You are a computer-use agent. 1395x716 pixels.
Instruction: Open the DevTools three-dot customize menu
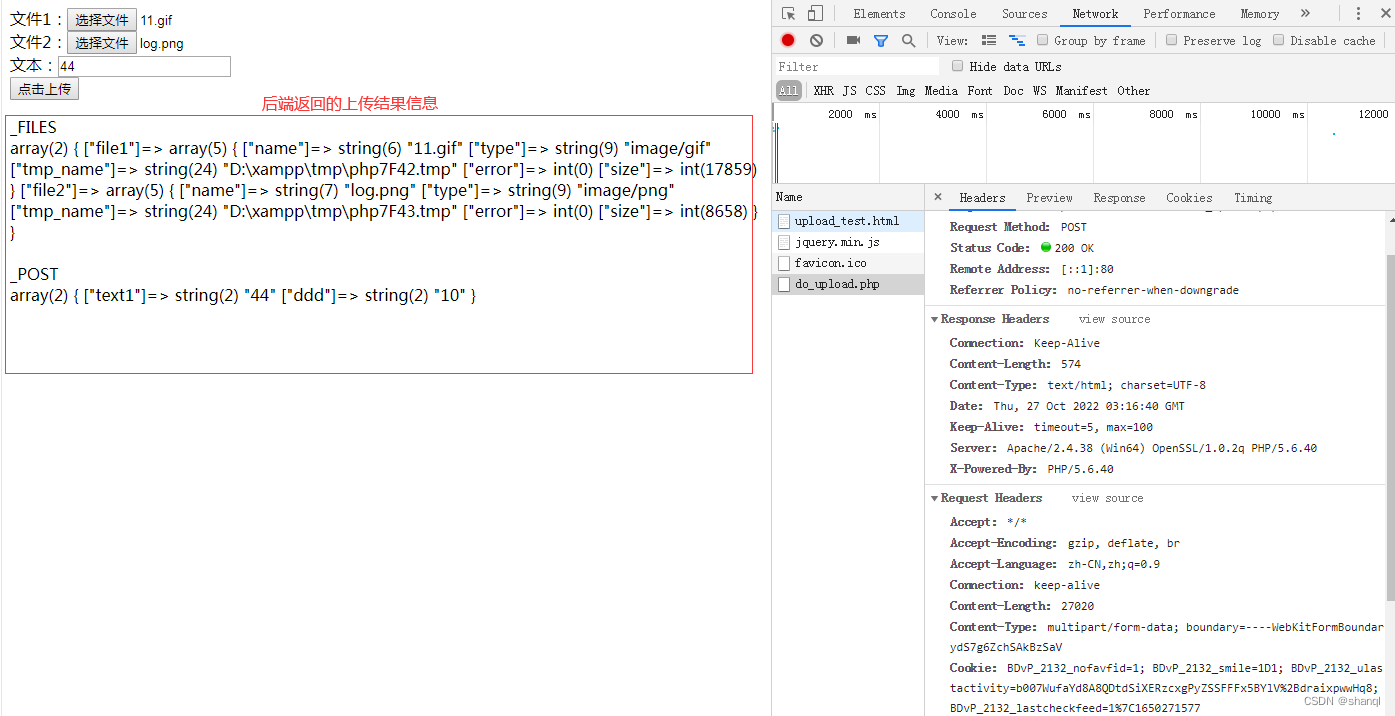click(1358, 13)
